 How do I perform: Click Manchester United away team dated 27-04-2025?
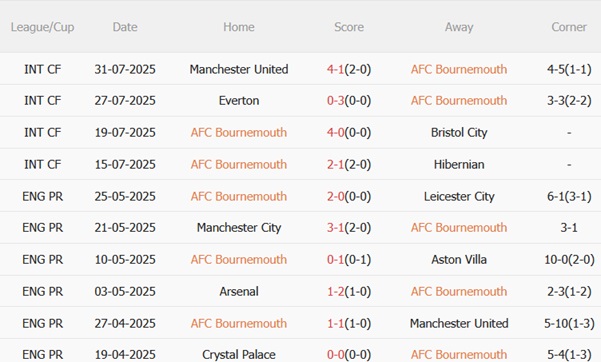tap(459, 323)
